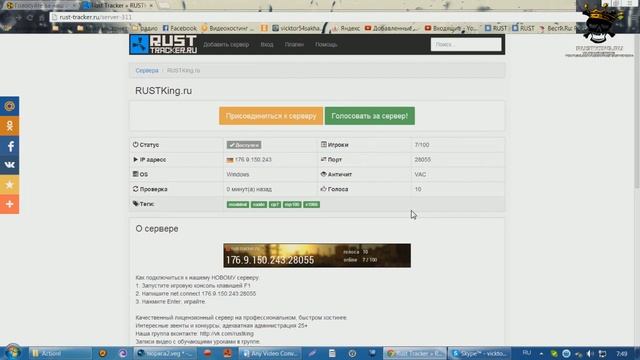
Task: Click the IP address 176.9.150.243 value
Action: click(x=253, y=160)
